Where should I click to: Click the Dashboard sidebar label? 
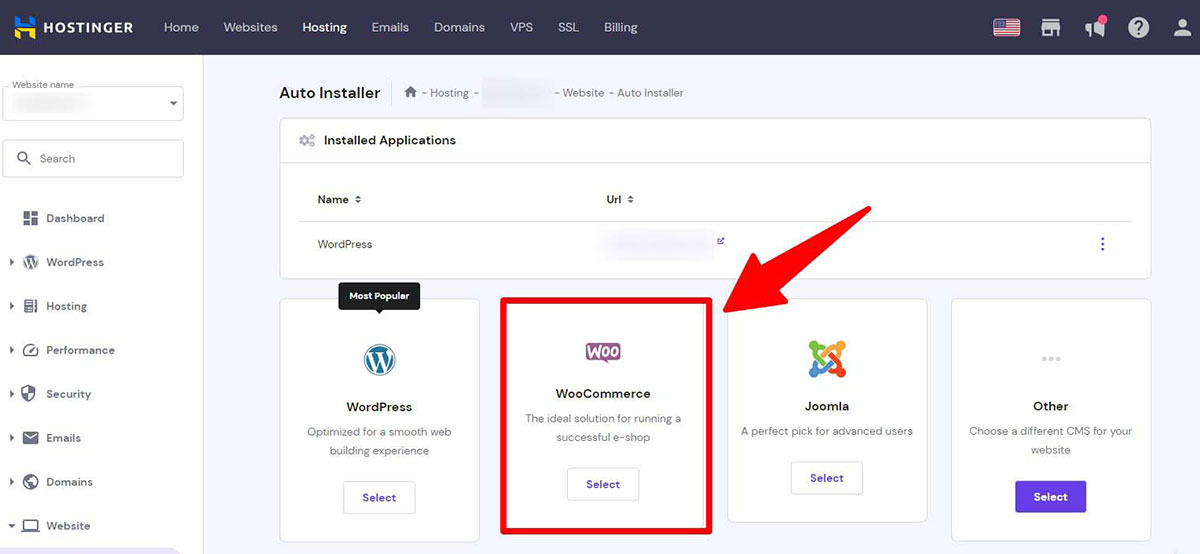pyautogui.click(x=75, y=218)
